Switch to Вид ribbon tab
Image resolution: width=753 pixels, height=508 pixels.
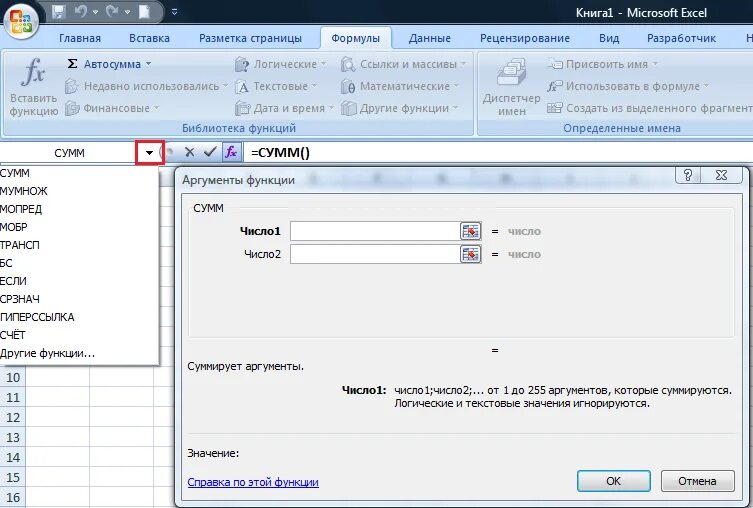pyautogui.click(x=609, y=38)
